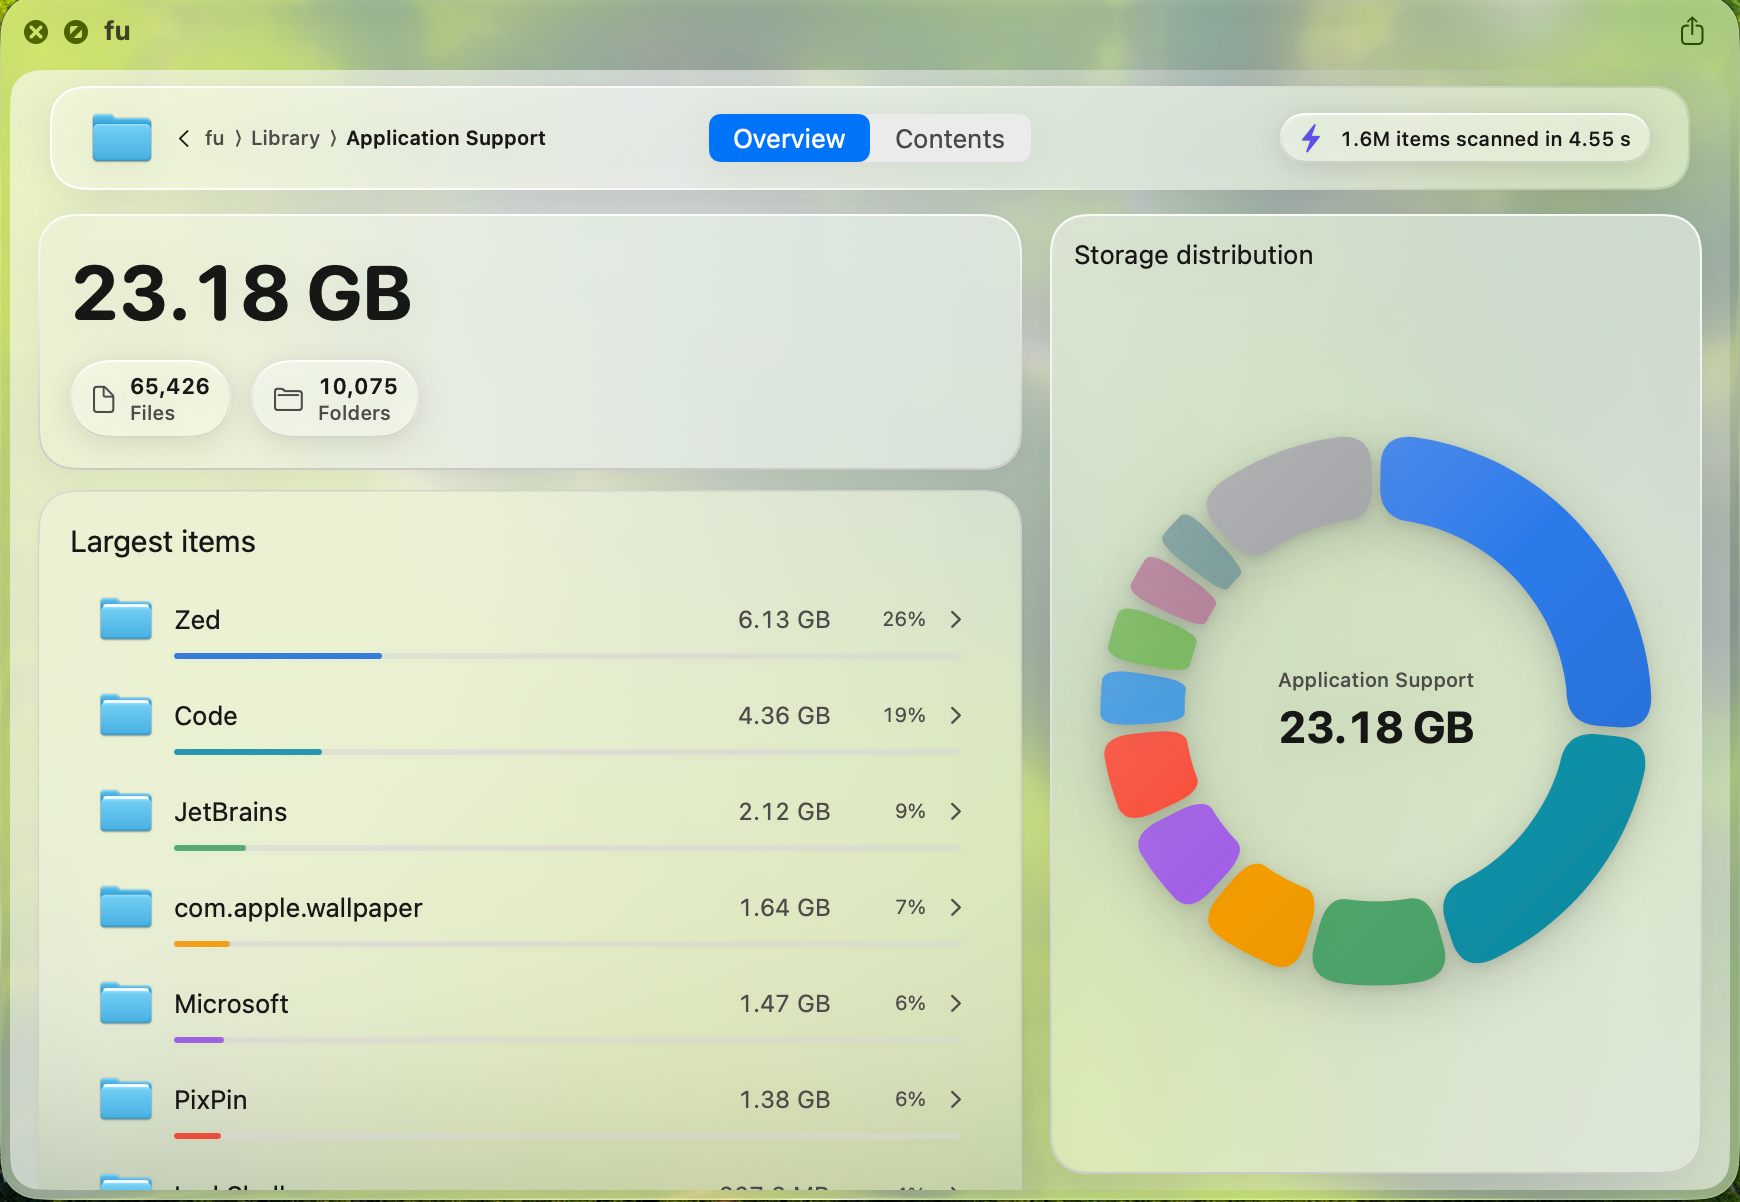Click the com.apple.wallpaper folder icon
This screenshot has height=1202, width=1740.
click(126, 907)
